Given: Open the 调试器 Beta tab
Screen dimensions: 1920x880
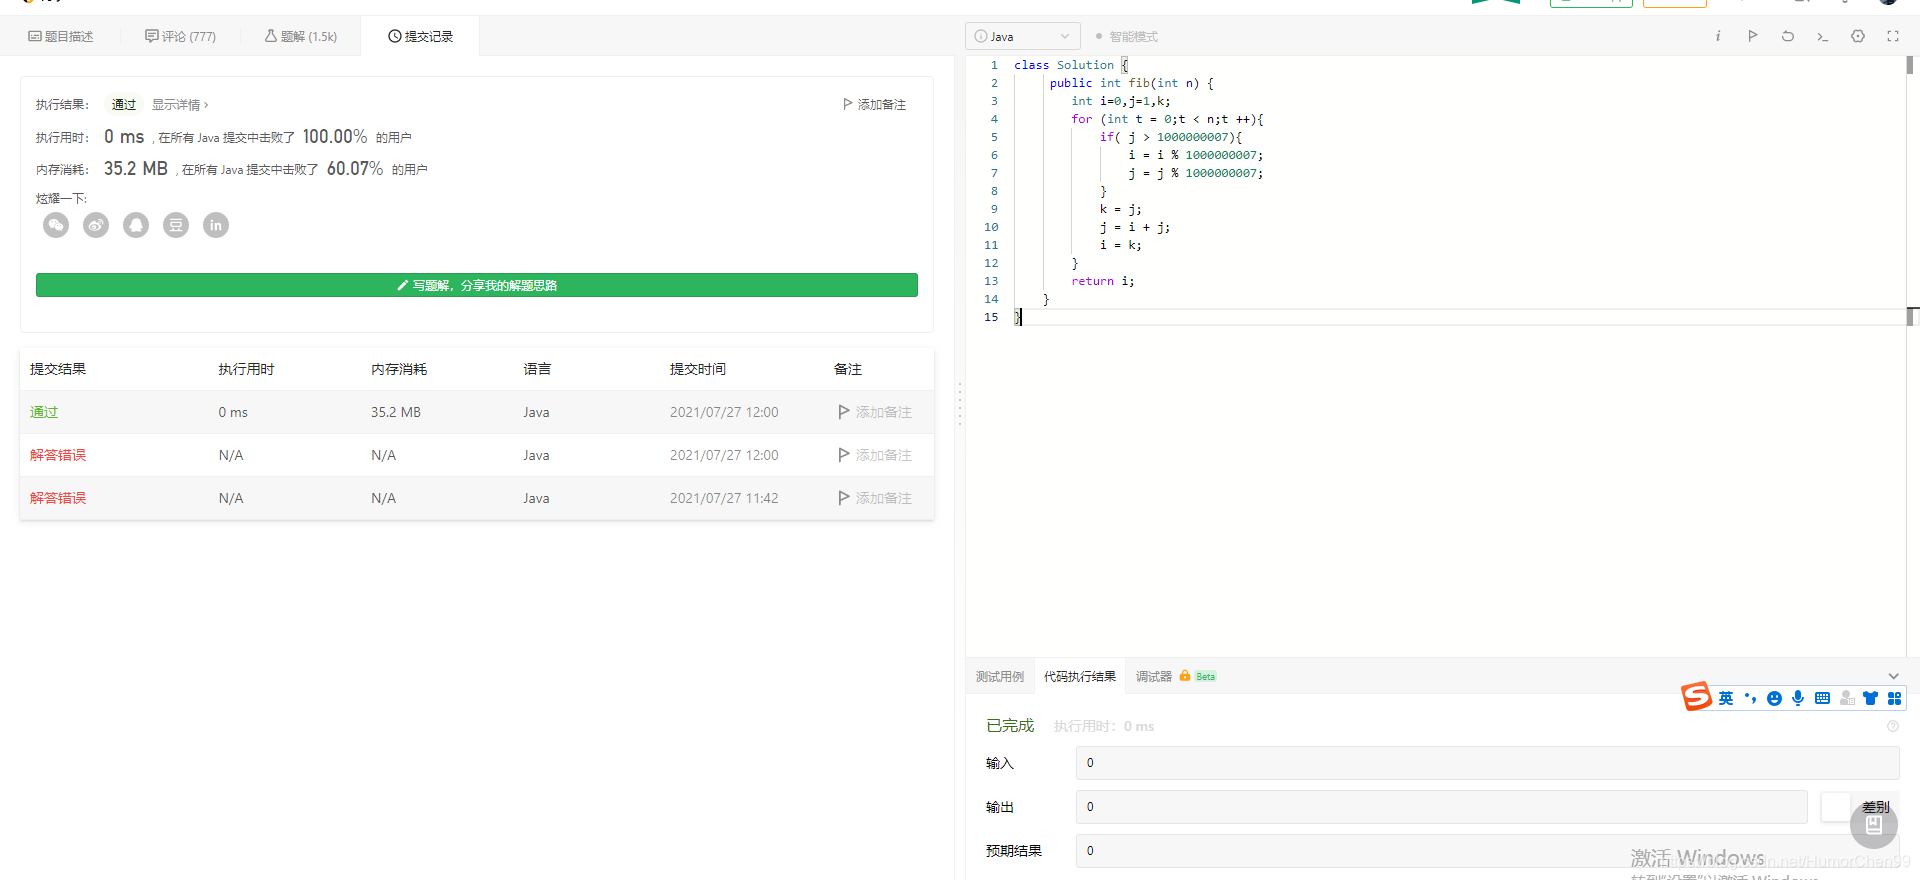Looking at the screenshot, I should pos(1175,676).
